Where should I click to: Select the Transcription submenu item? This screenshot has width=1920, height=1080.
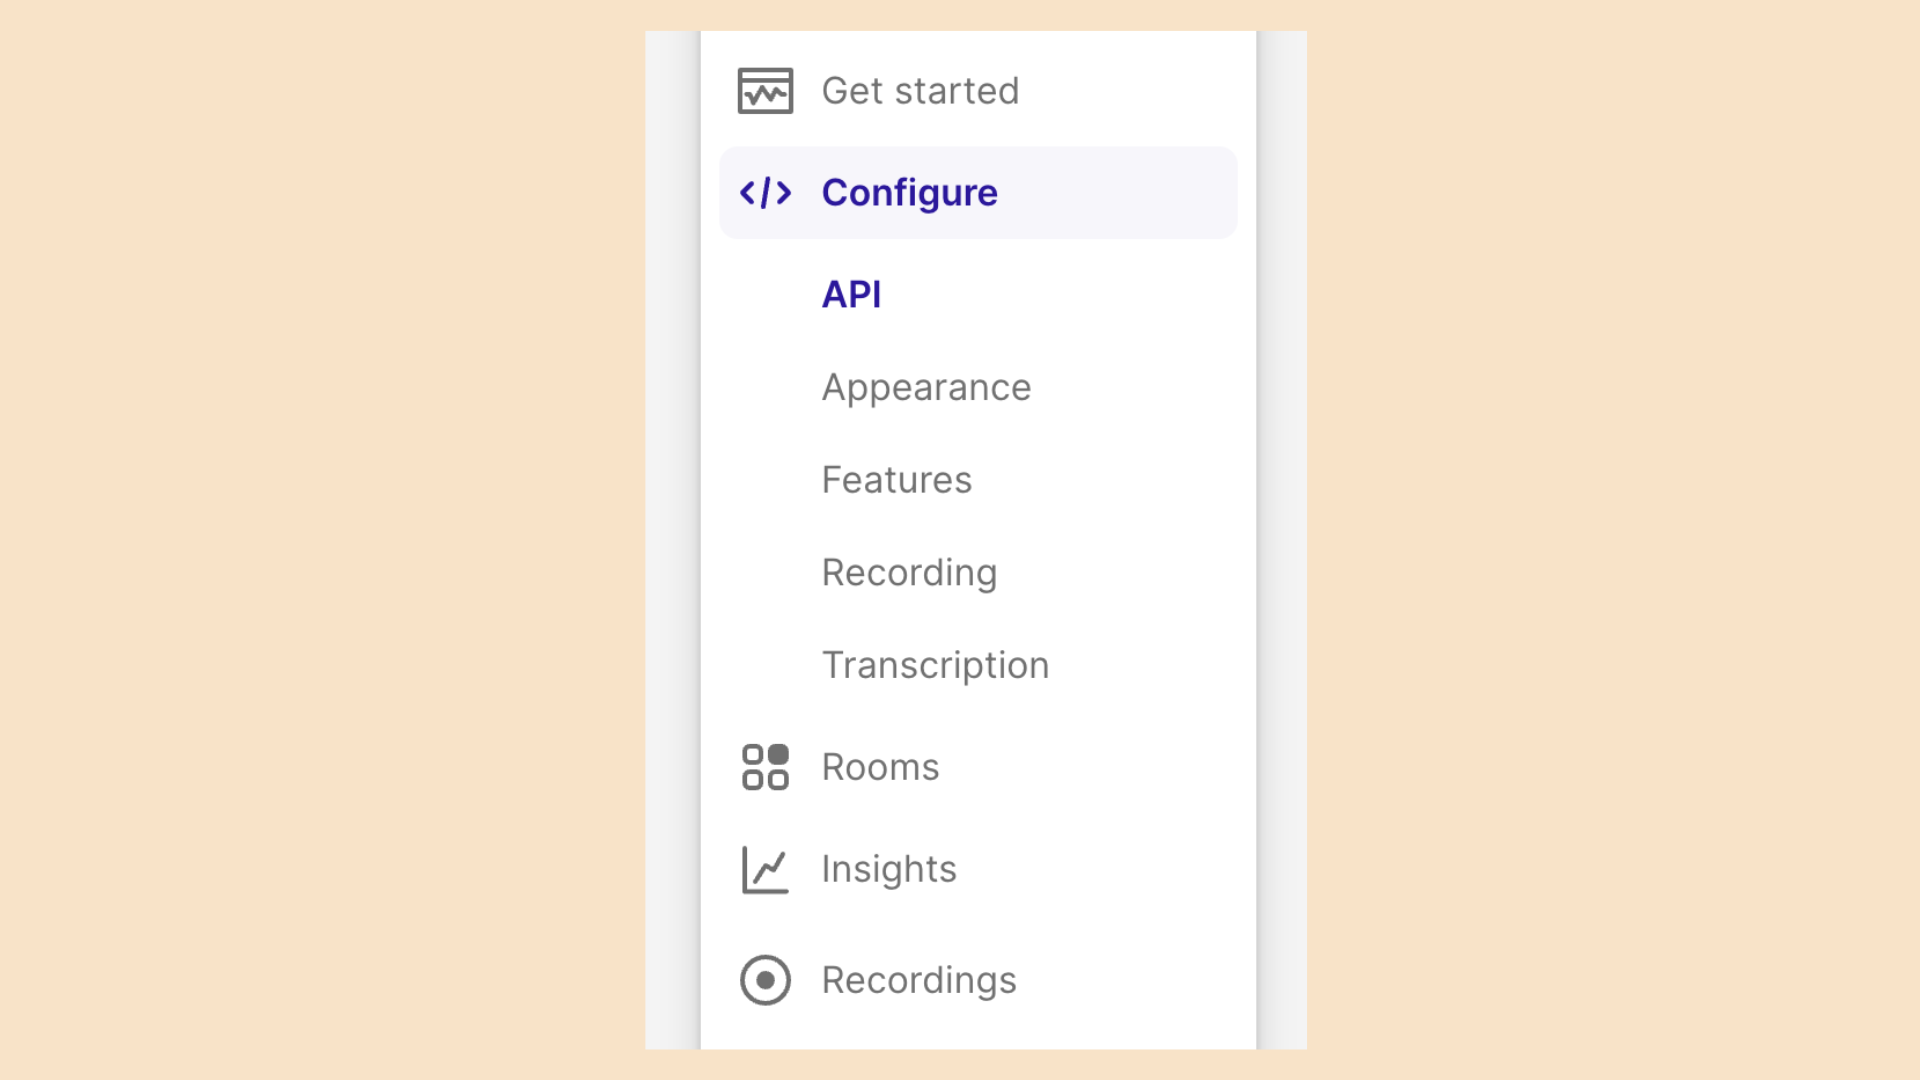[935, 665]
